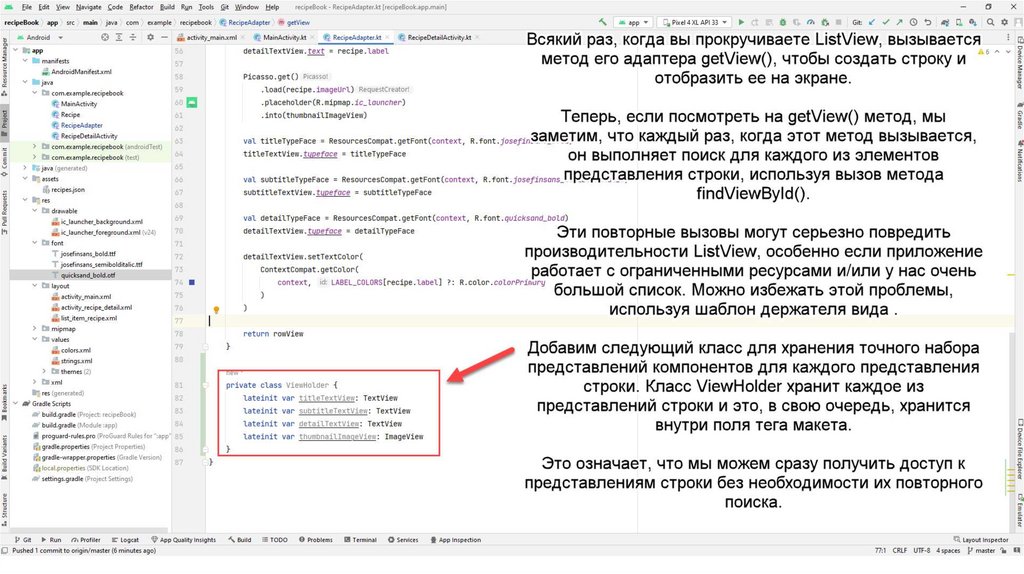This screenshot has width=1024, height=574.
Task: Switch to the MainActivity.kt tab
Action: coord(283,37)
